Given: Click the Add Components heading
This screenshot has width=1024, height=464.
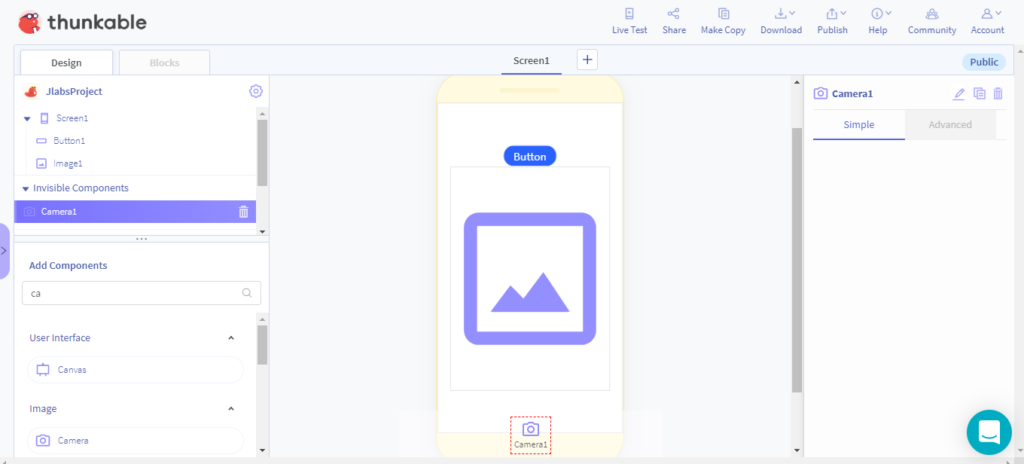Looking at the screenshot, I should 69,265.
